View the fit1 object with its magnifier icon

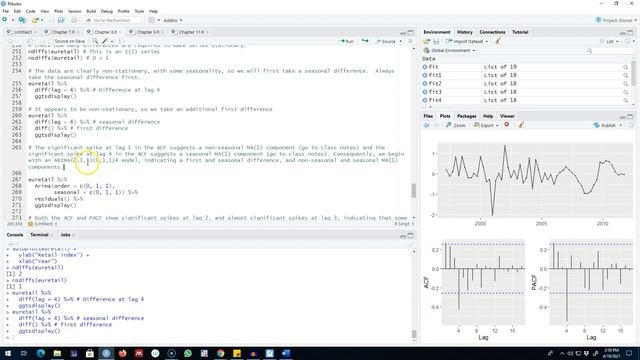click(625, 76)
